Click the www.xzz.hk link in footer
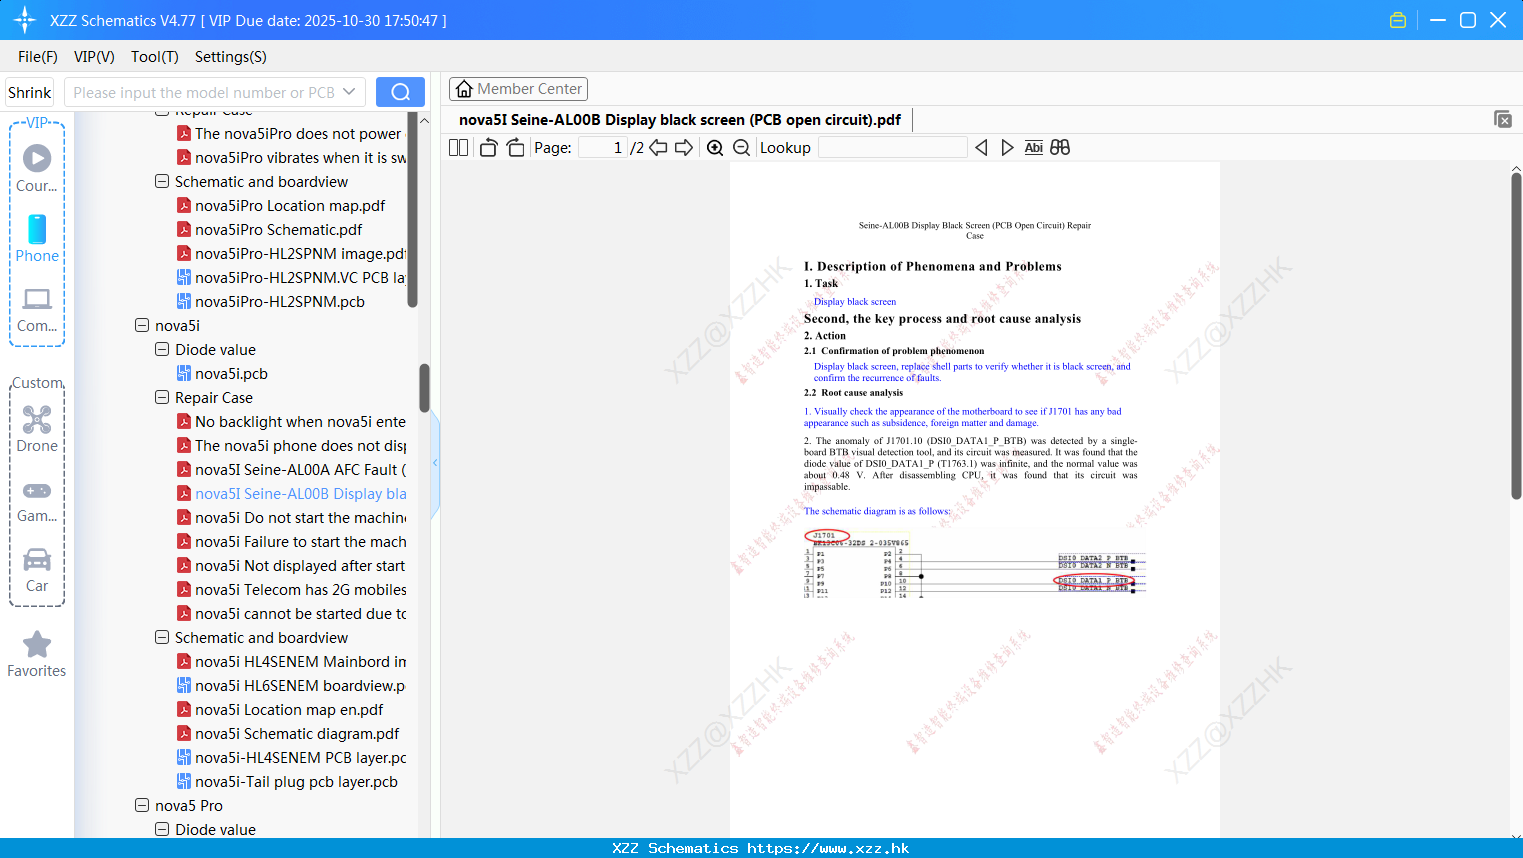Image resolution: width=1523 pixels, height=858 pixels. click(828, 848)
